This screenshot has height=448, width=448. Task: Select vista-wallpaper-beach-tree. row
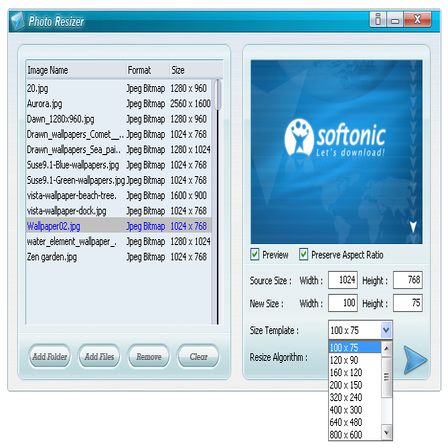(x=119, y=196)
